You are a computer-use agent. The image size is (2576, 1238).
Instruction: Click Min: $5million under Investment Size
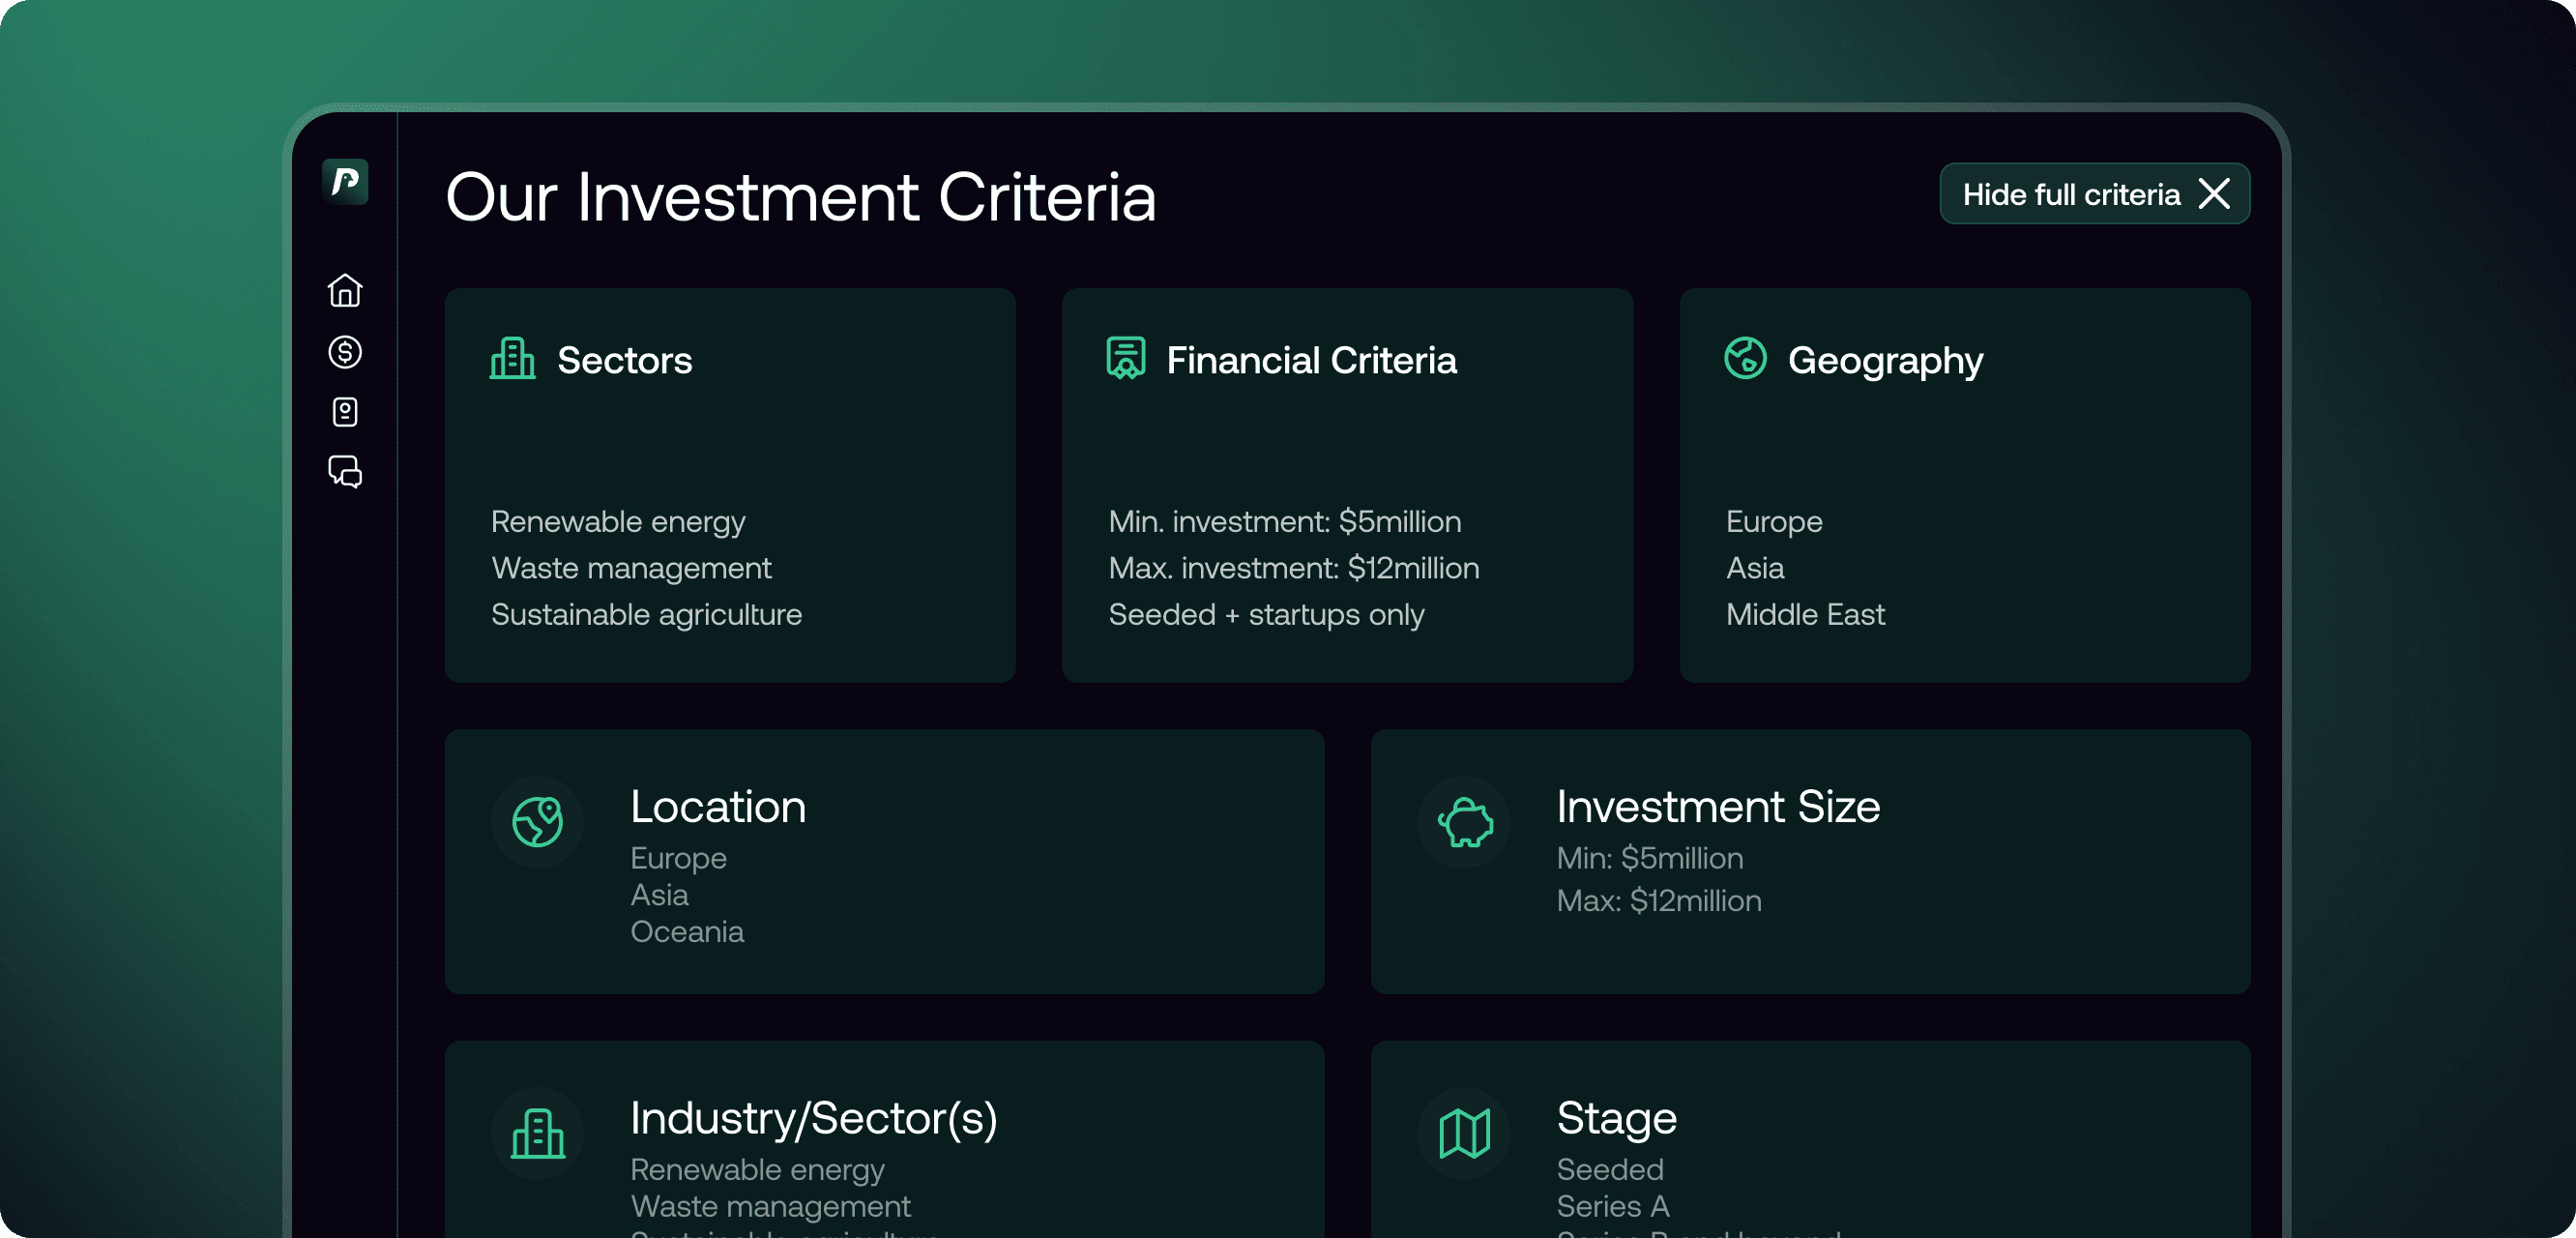tap(1650, 858)
